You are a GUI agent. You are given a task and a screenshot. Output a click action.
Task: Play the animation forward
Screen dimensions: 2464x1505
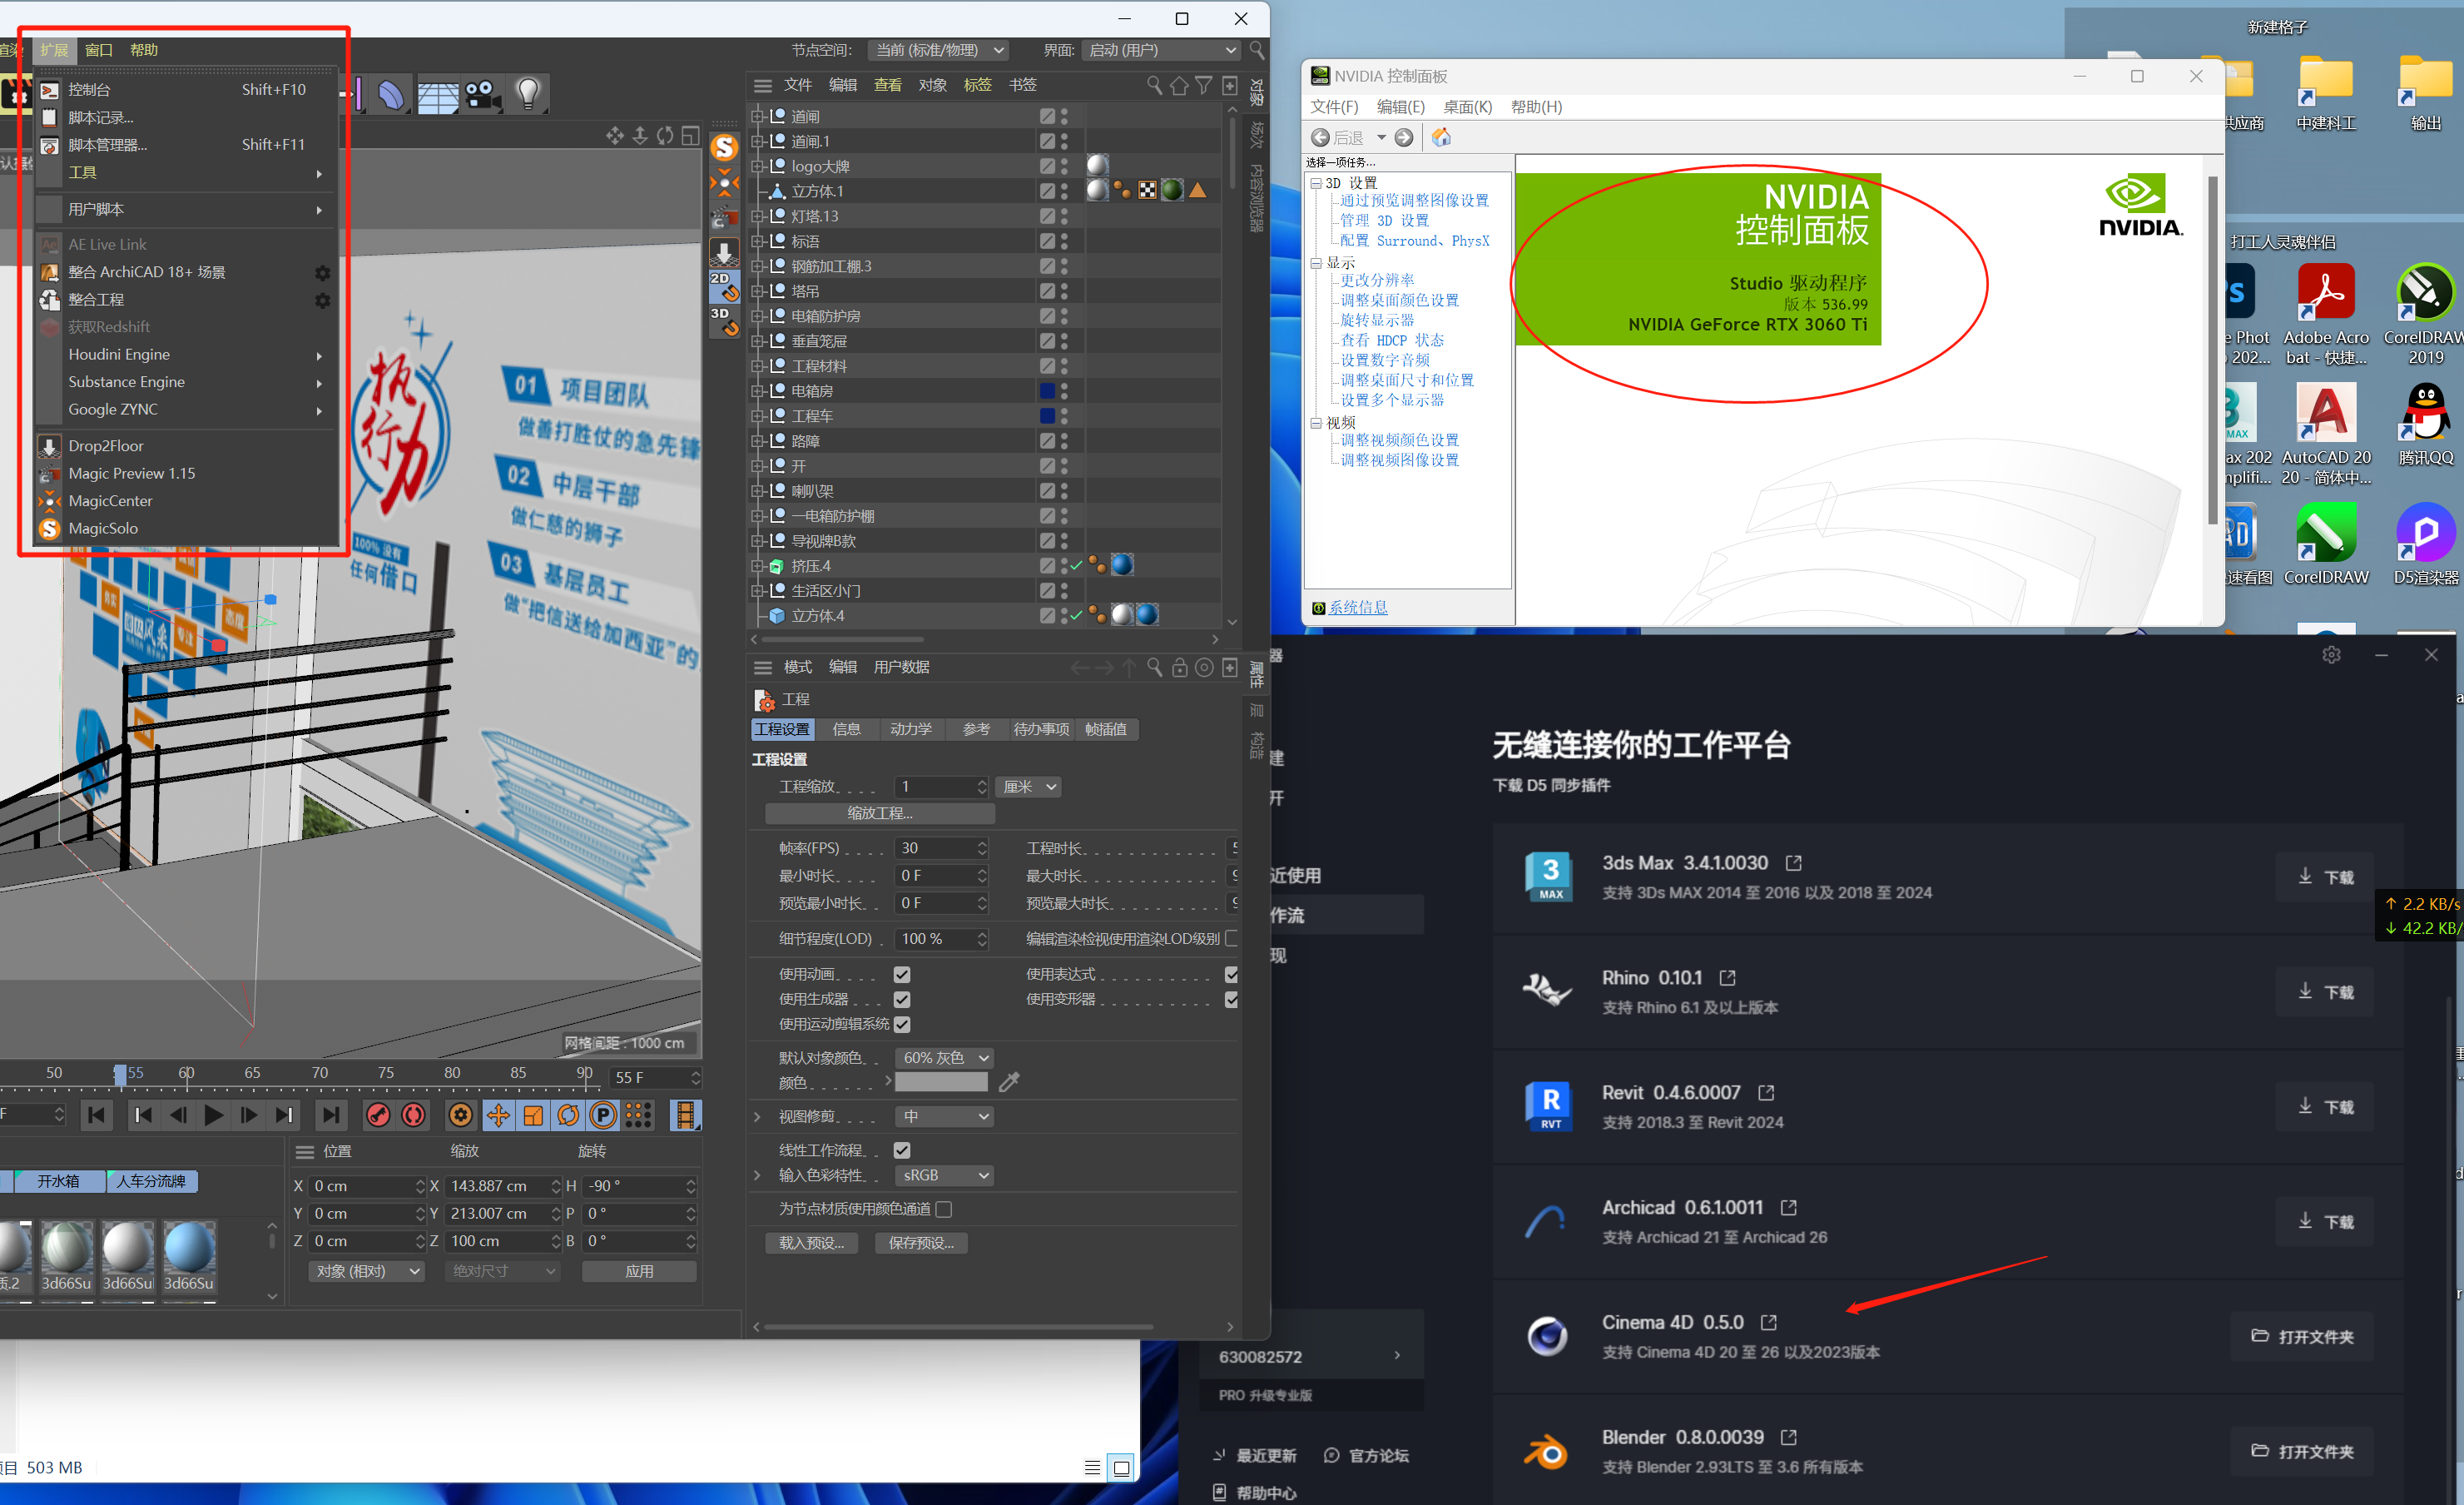tap(213, 1115)
